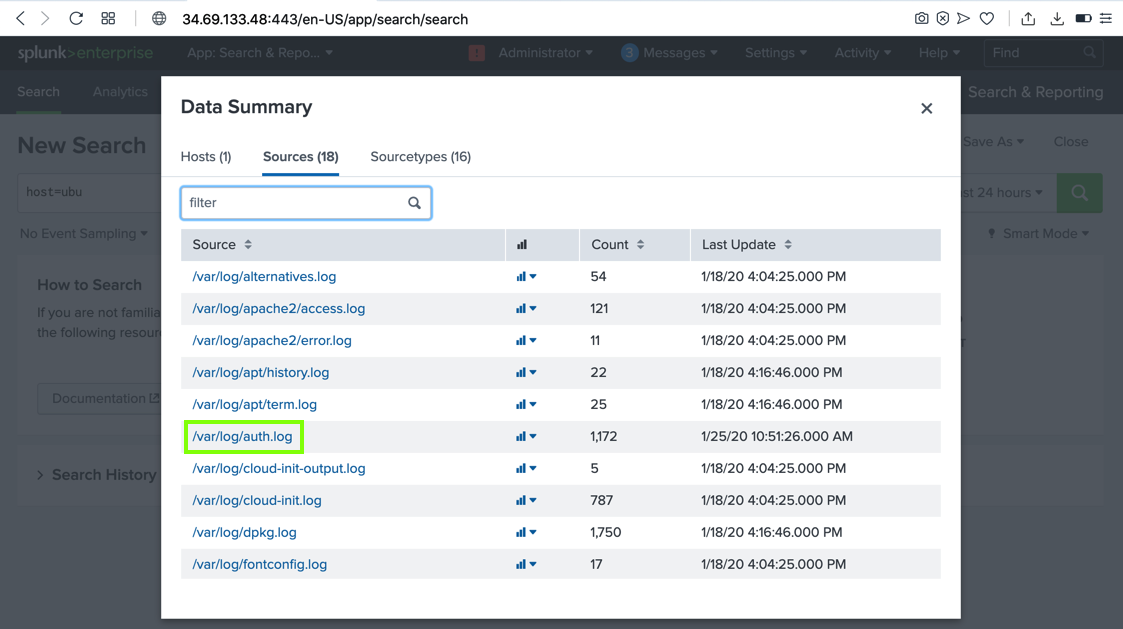Image resolution: width=1123 pixels, height=629 pixels.
Task: Open chart menu for alternatives.log row
Action: click(x=526, y=277)
